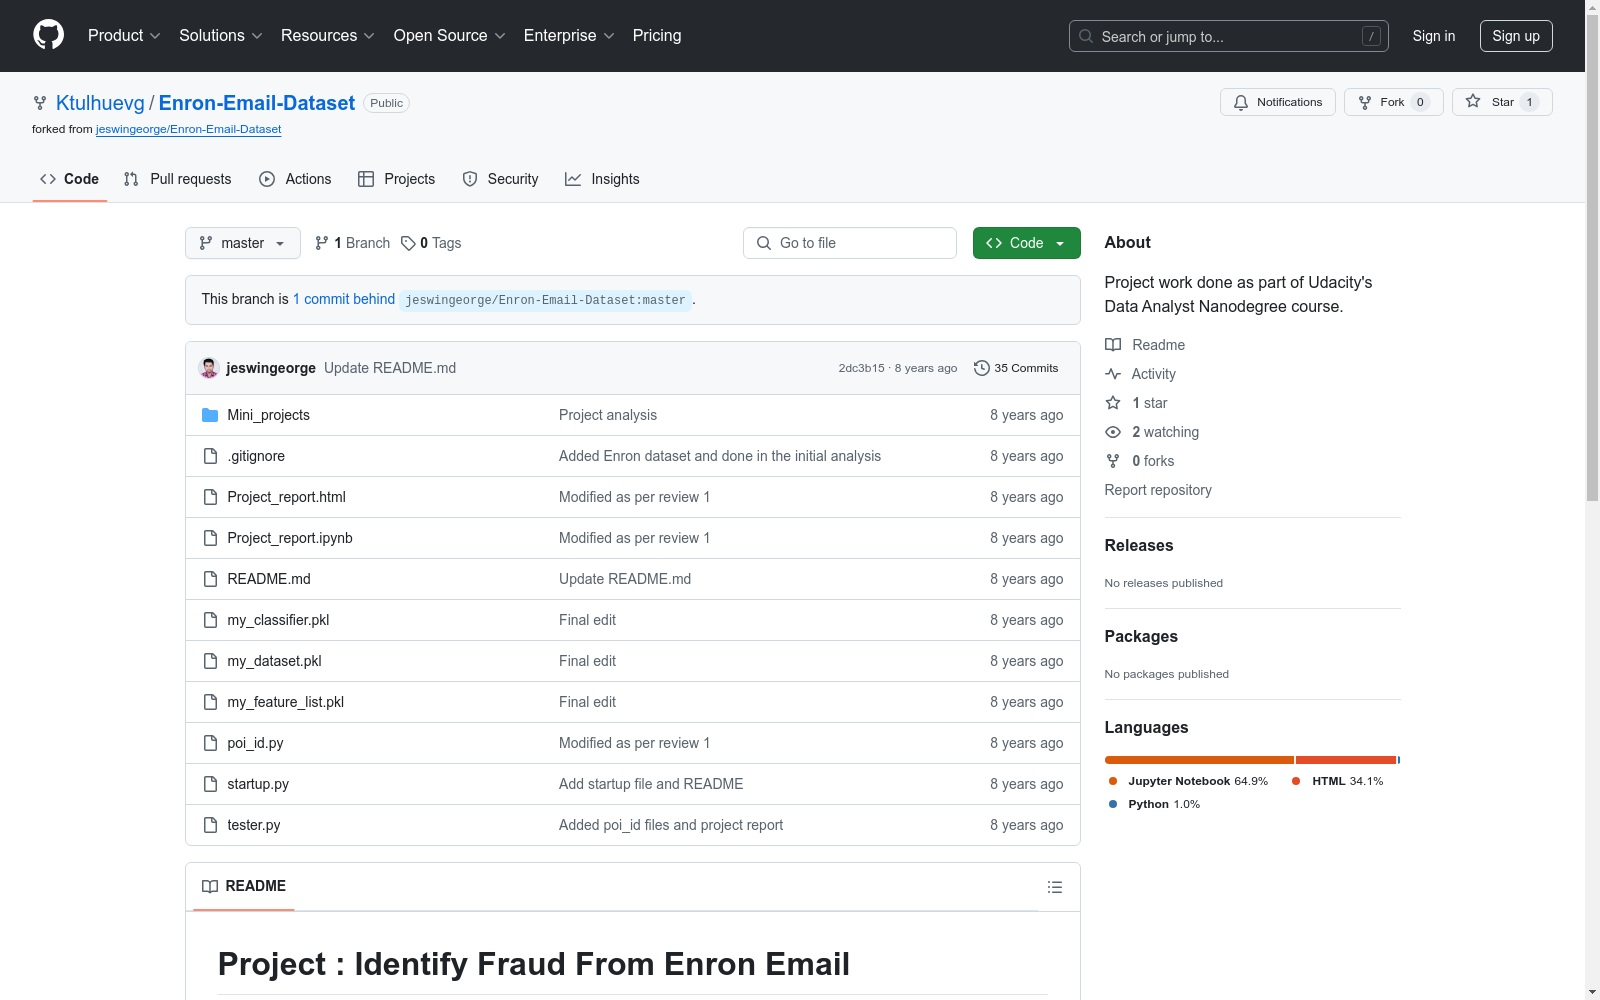Click jeswingeorge's avatar image

coord(209,368)
